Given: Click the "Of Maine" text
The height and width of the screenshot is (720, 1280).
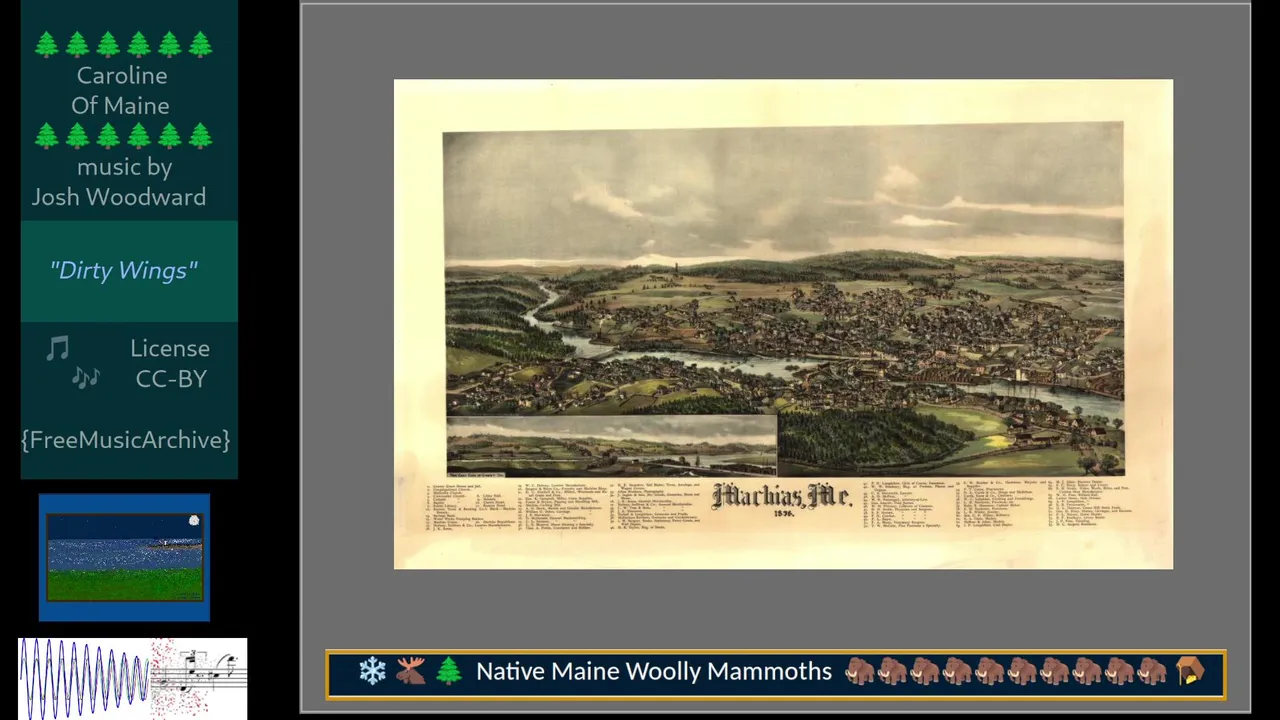Looking at the screenshot, I should [x=120, y=106].
